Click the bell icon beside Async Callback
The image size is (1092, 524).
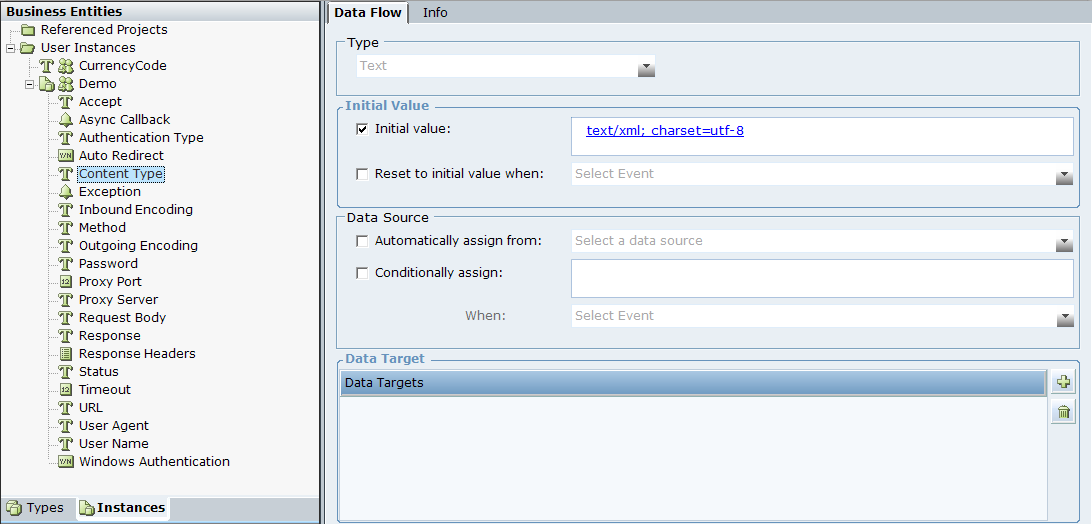click(x=66, y=120)
